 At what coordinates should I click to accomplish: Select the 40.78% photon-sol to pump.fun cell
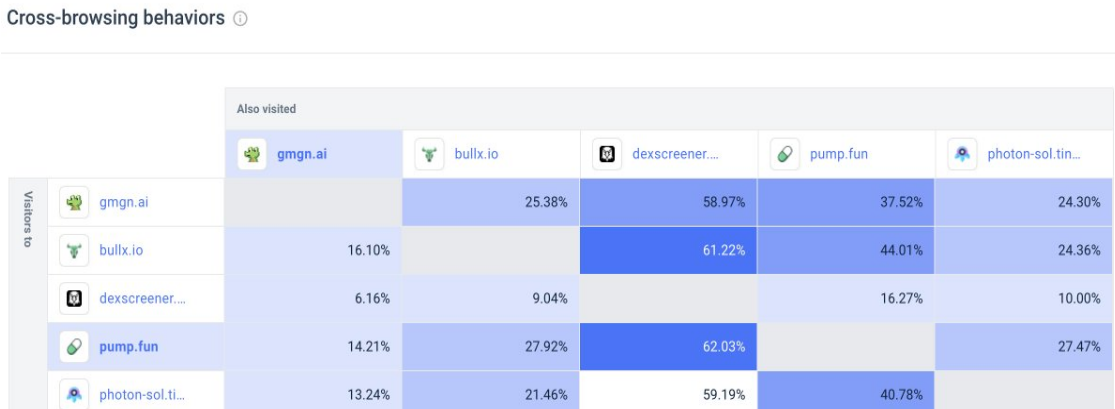[845, 394]
